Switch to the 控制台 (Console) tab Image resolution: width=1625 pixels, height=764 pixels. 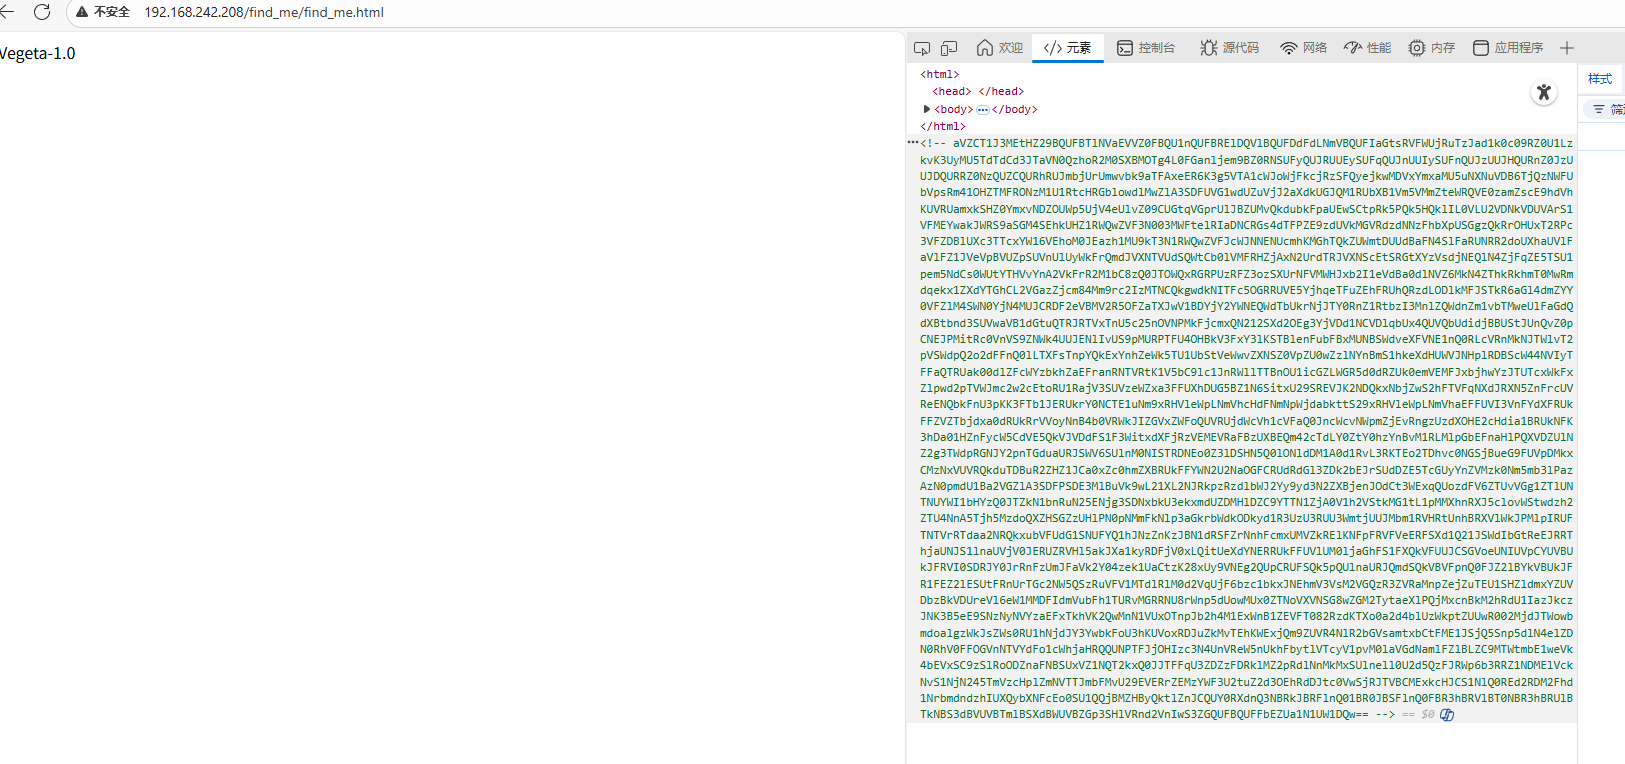[1146, 48]
